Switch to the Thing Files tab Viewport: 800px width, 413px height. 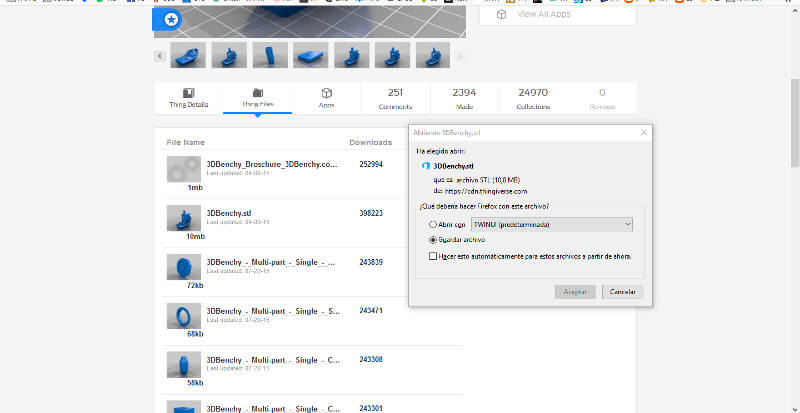(258, 98)
